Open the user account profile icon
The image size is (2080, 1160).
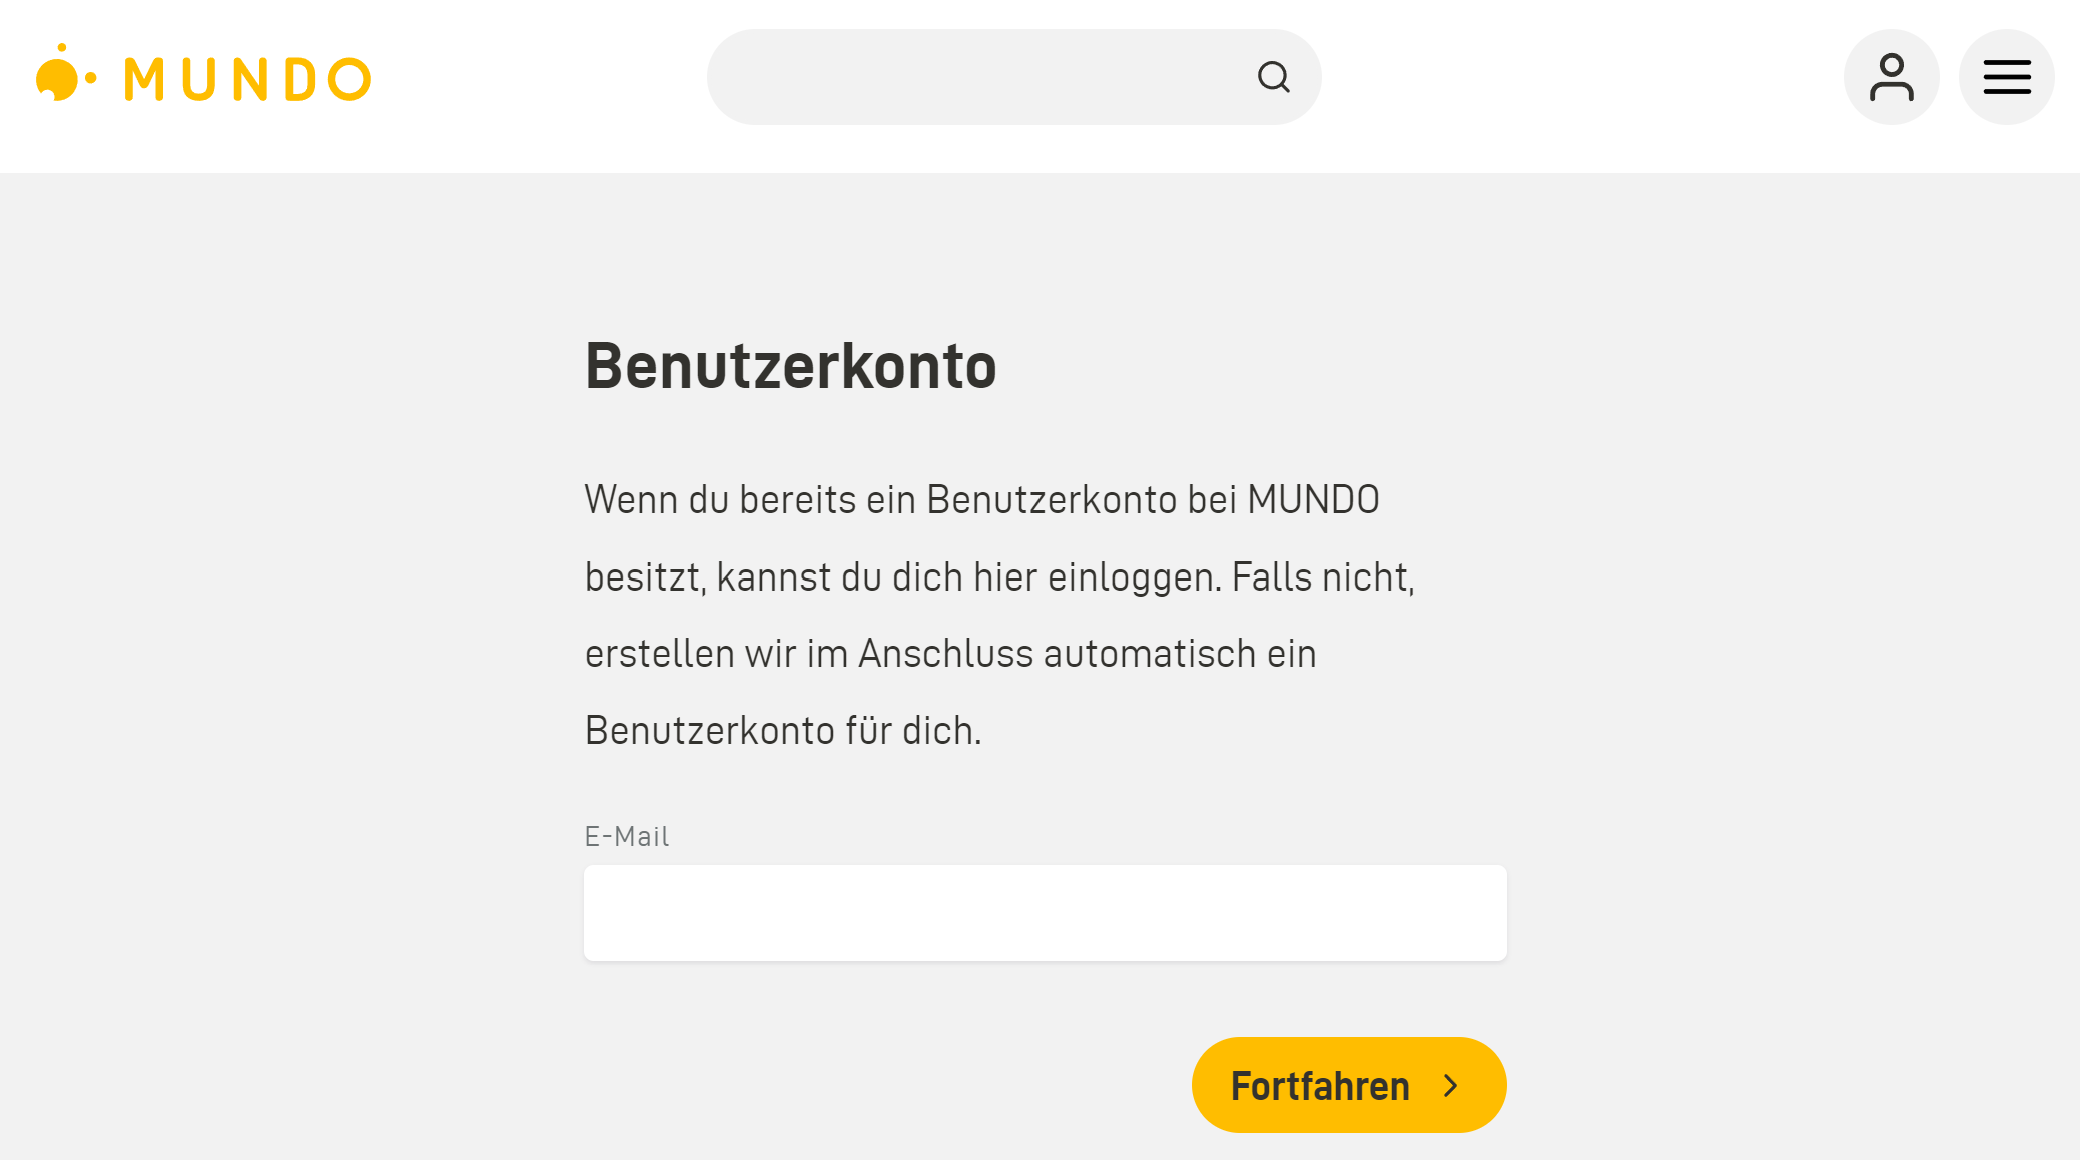1891,77
